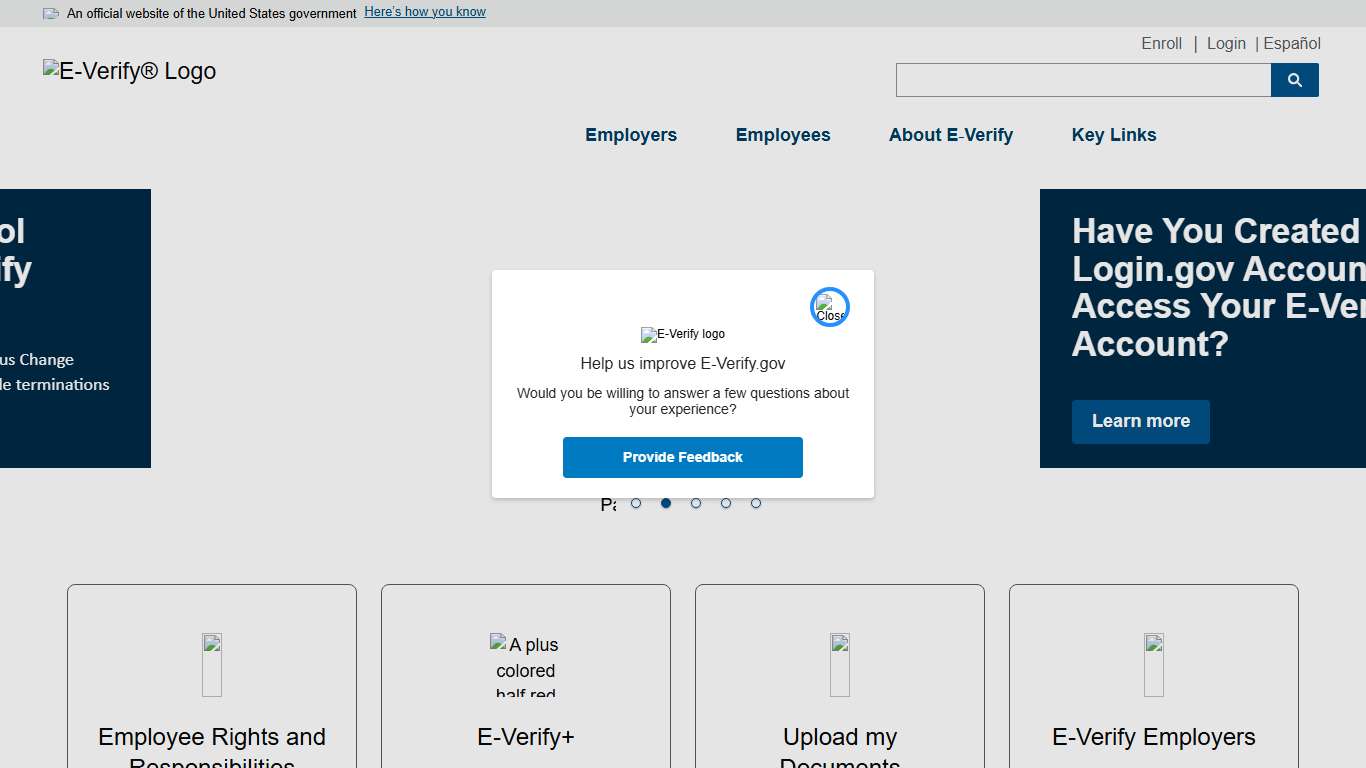
Task: Click the Provide Feedback button
Action: [x=683, y=457]
